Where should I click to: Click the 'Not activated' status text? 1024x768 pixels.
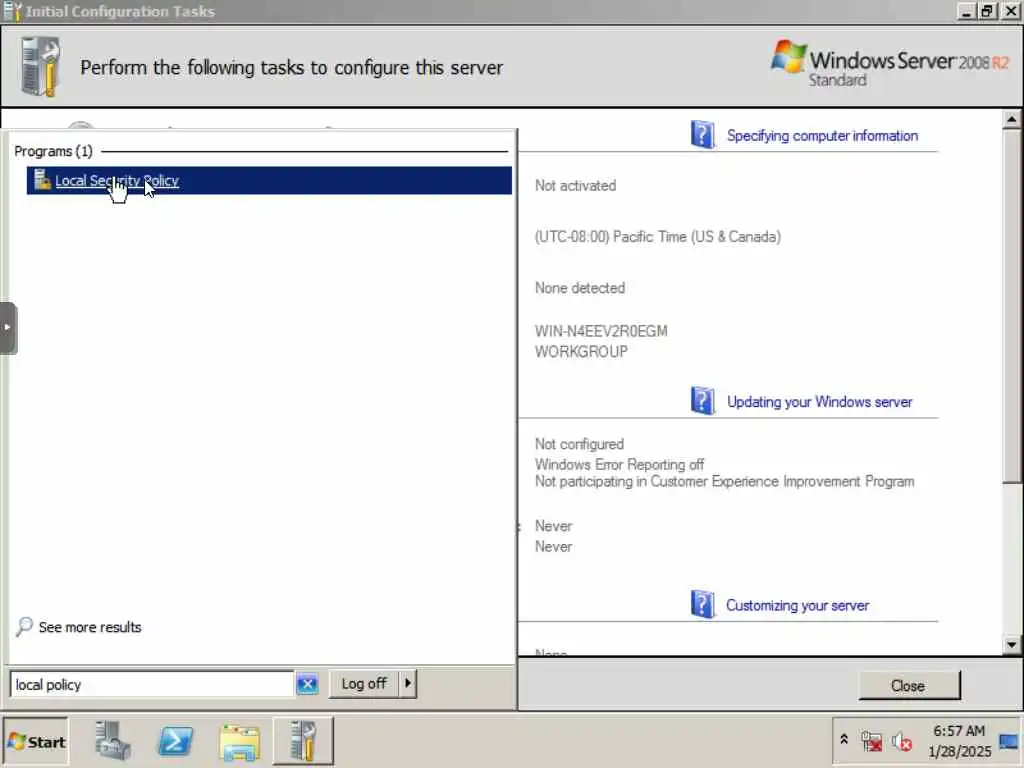click(575, 185)
